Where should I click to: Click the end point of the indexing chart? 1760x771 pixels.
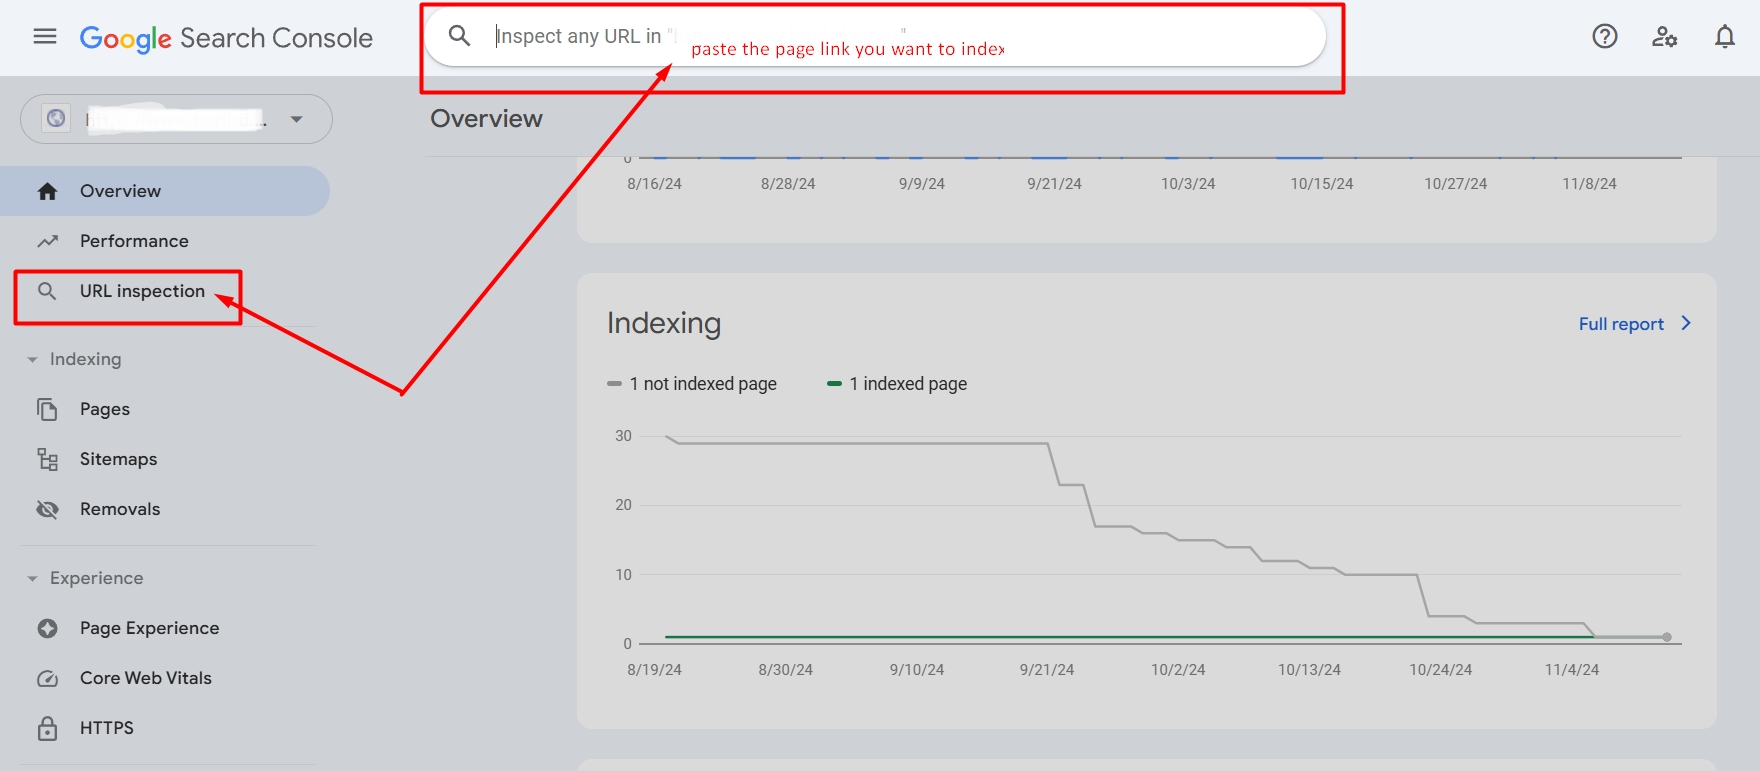1667,637
